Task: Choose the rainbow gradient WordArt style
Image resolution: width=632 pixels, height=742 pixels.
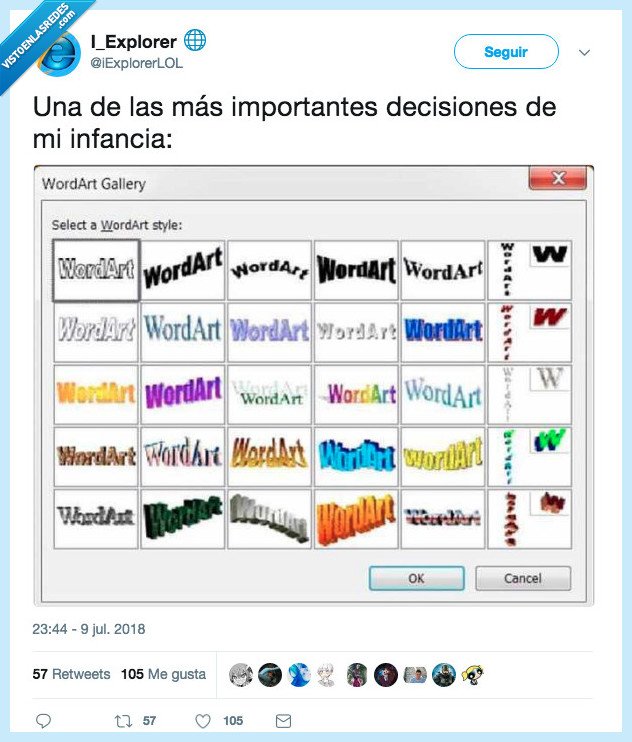Action: click(x=356, y=394)
